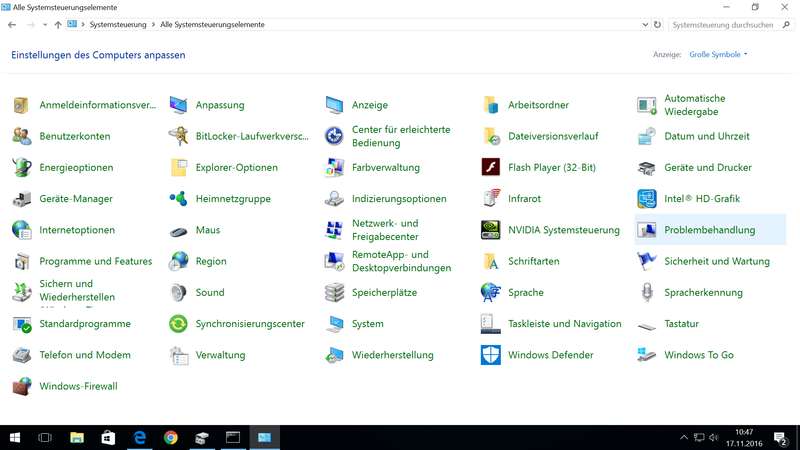Go to Netzwerk- und Freigabecenter

coord(385,230)
